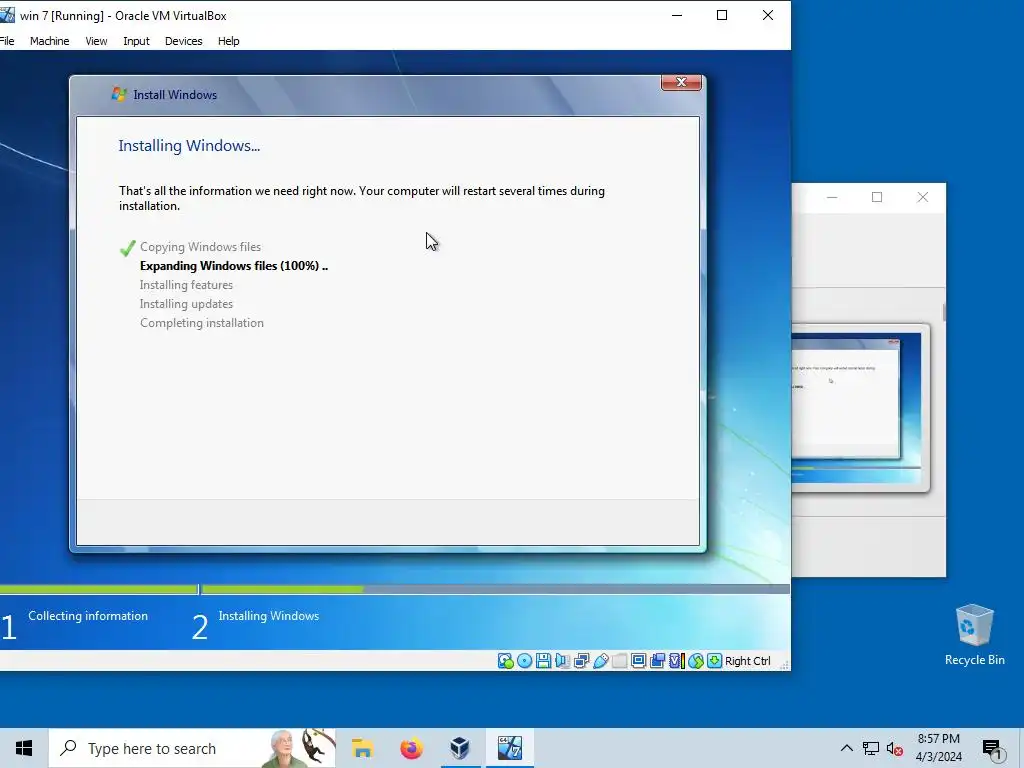Image resolution: width=1024 pixels, height=768 pixels.
Task: Maximize the win 7 VirtualBox window
Action: click(x=722, y=15)
